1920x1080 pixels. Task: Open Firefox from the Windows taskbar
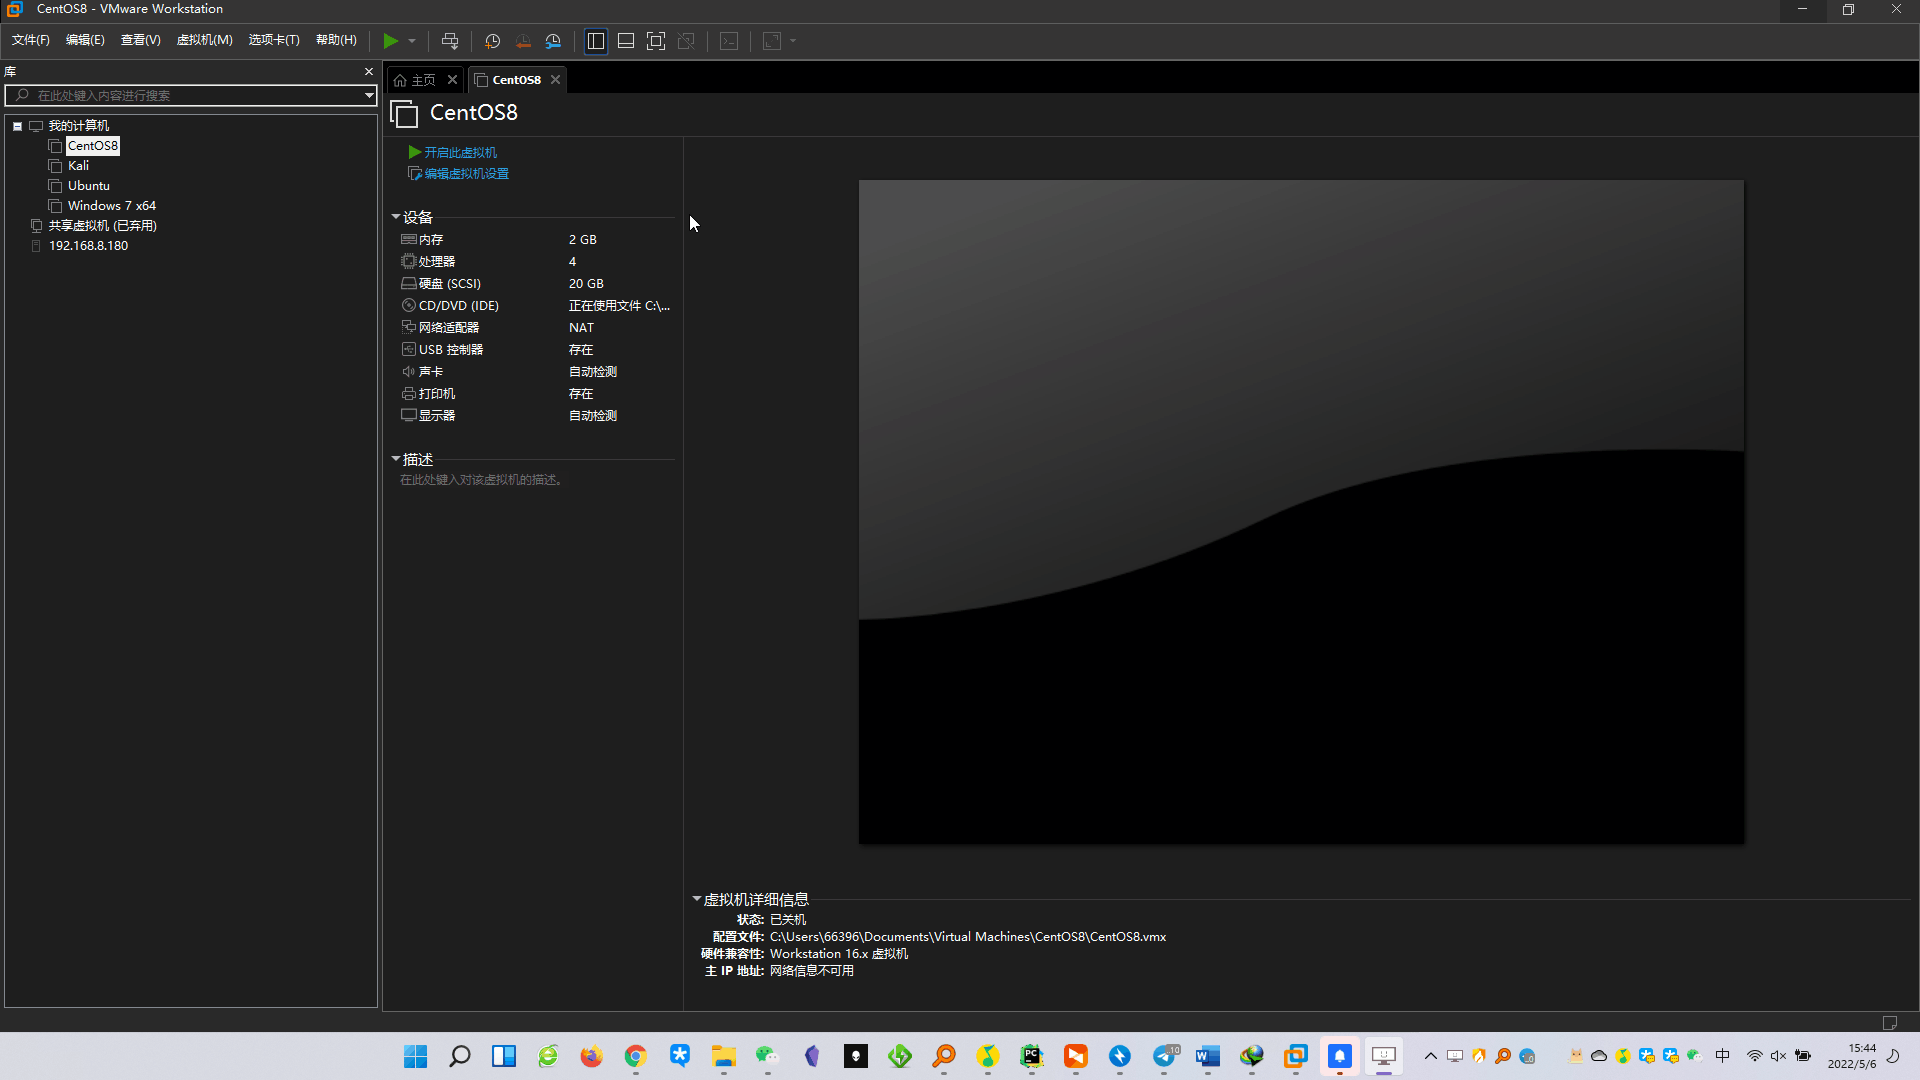point(591,1056)
